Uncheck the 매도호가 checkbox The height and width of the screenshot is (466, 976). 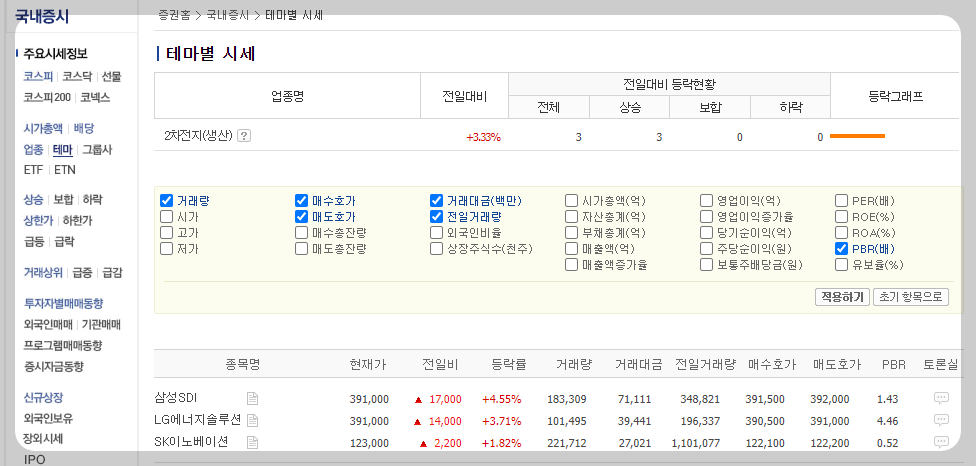click(x=301, y=217)
